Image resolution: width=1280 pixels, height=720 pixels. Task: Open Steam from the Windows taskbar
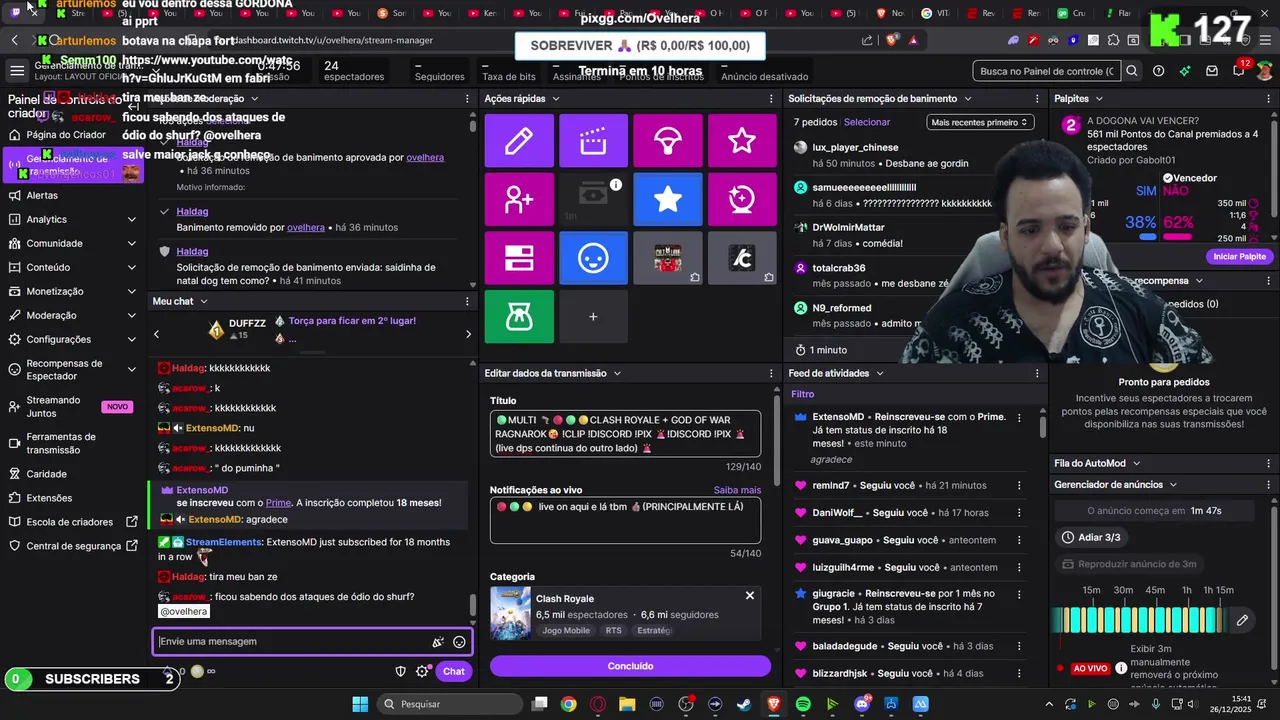pyautogui.click(x=744, y=704)
